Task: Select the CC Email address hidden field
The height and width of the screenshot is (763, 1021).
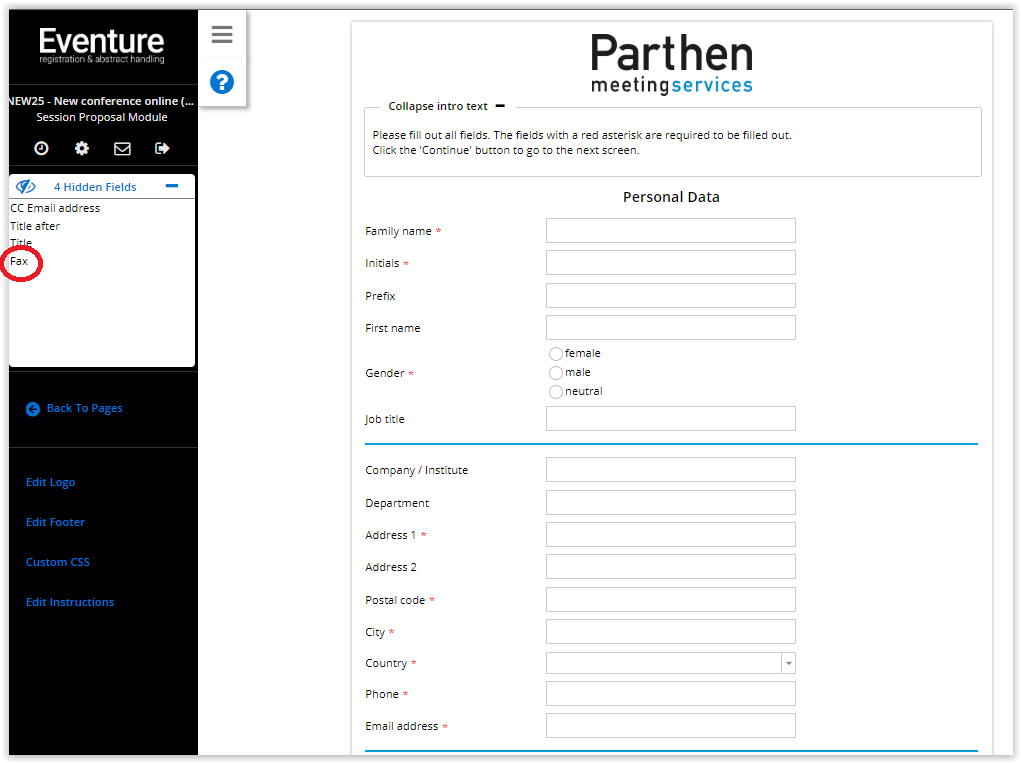Action: coord(55,208)
